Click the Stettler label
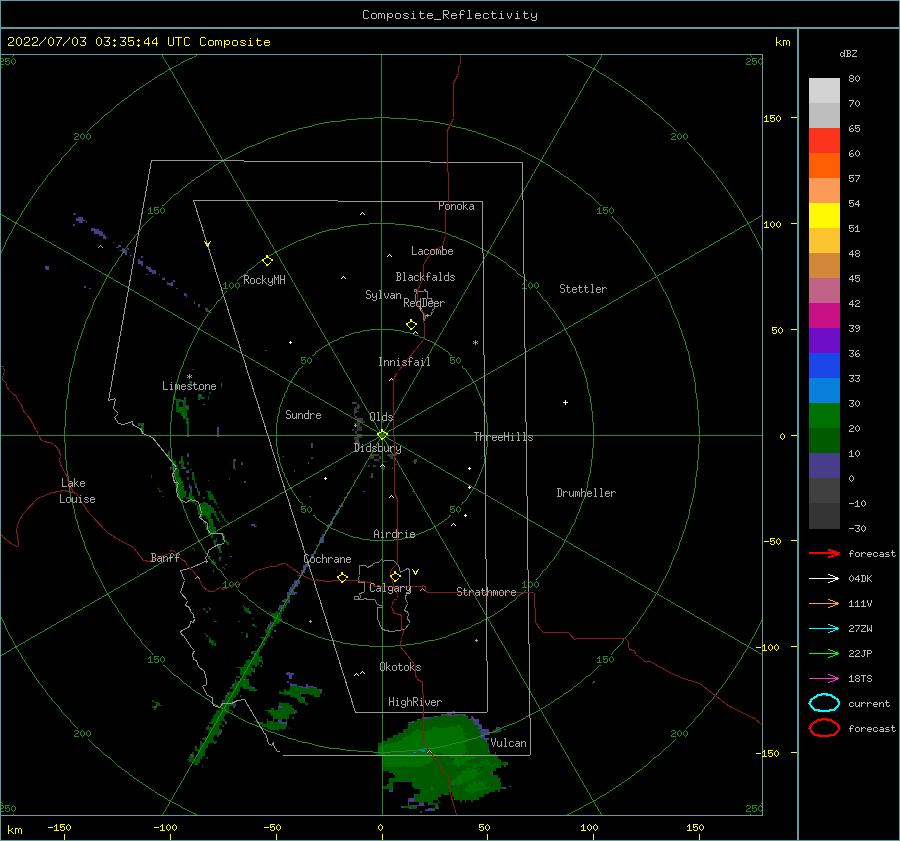The image size is (900, 841). (583, 289)
